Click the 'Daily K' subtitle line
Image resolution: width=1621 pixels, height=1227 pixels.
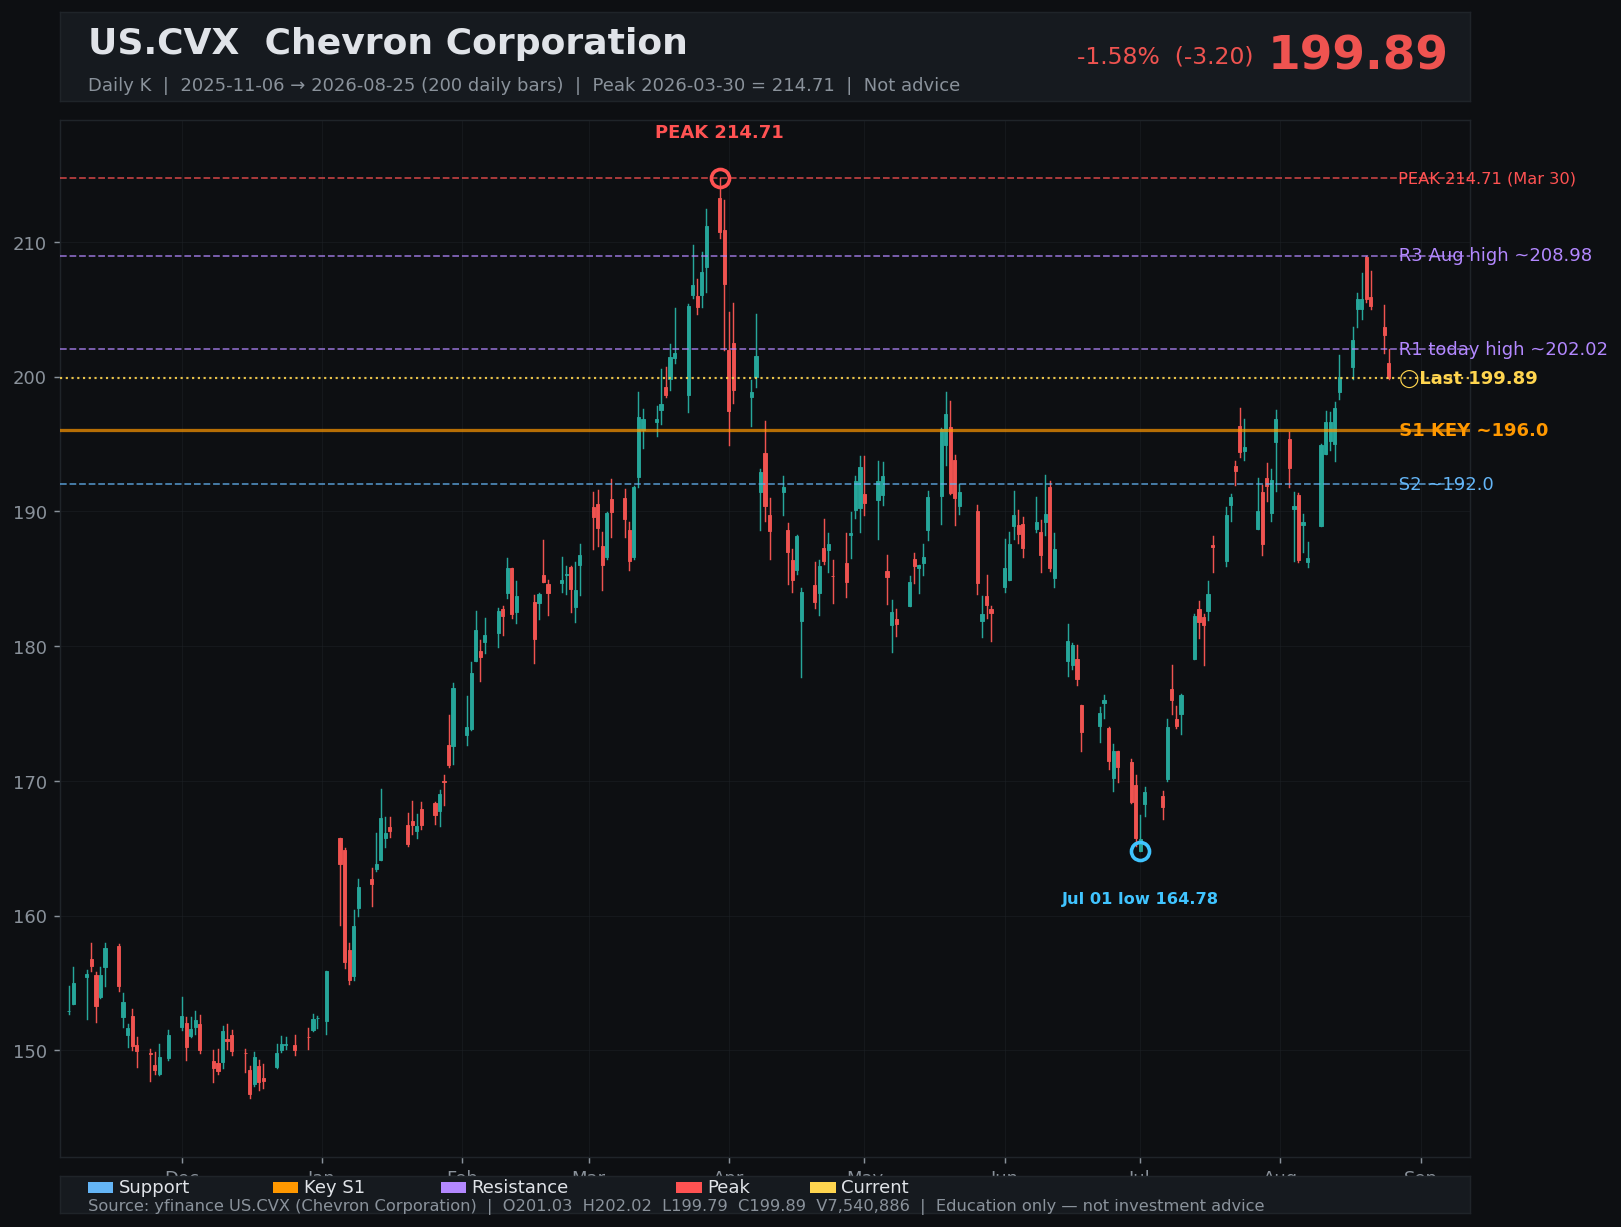coord(524,85)
